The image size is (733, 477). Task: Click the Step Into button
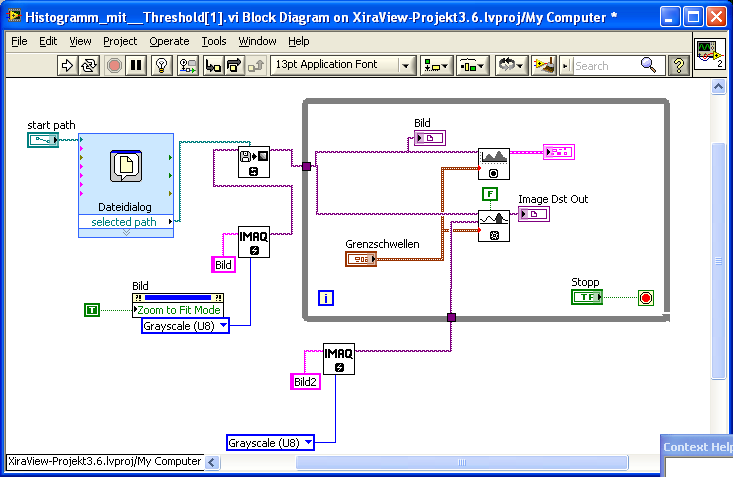coord(213,65)
